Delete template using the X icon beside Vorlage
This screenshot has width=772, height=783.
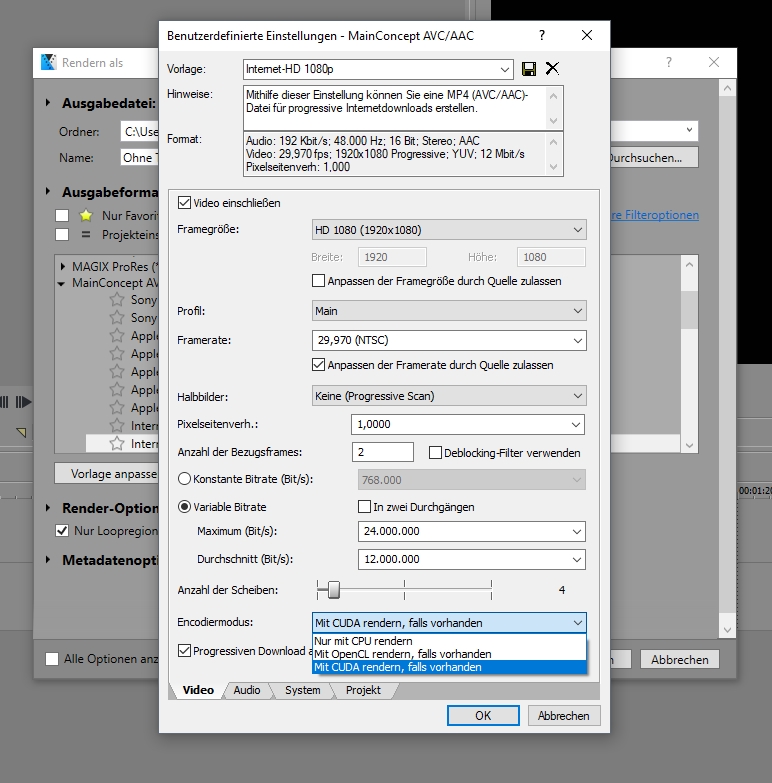click(x=552, y=68)
